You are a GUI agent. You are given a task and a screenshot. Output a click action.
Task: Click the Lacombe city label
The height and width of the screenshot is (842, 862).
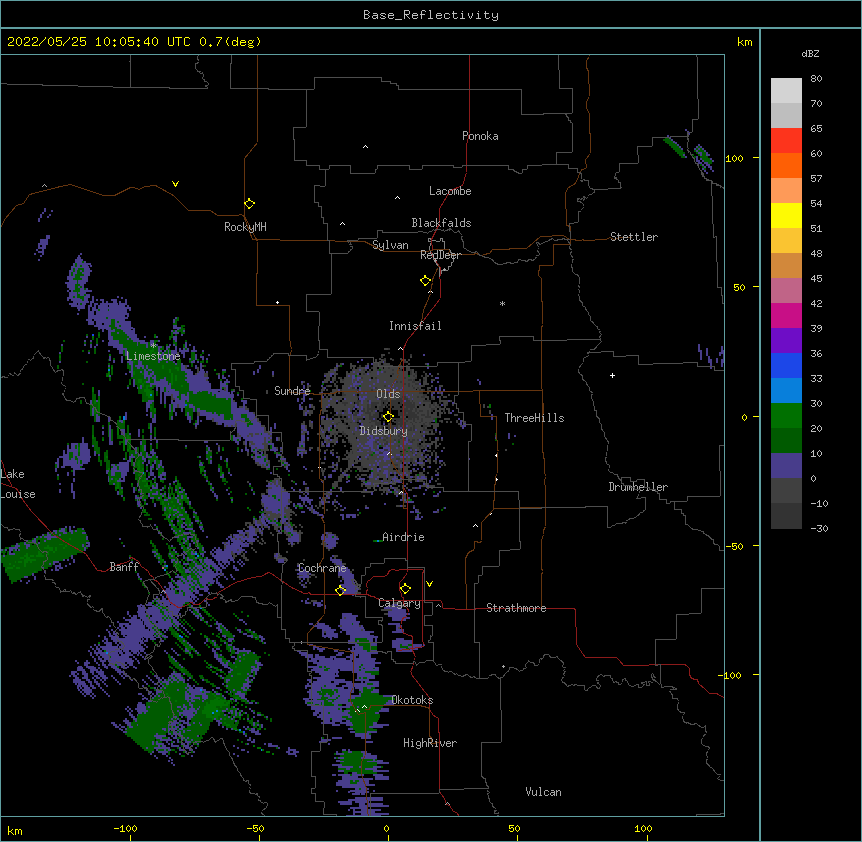[x=450, y=191]
